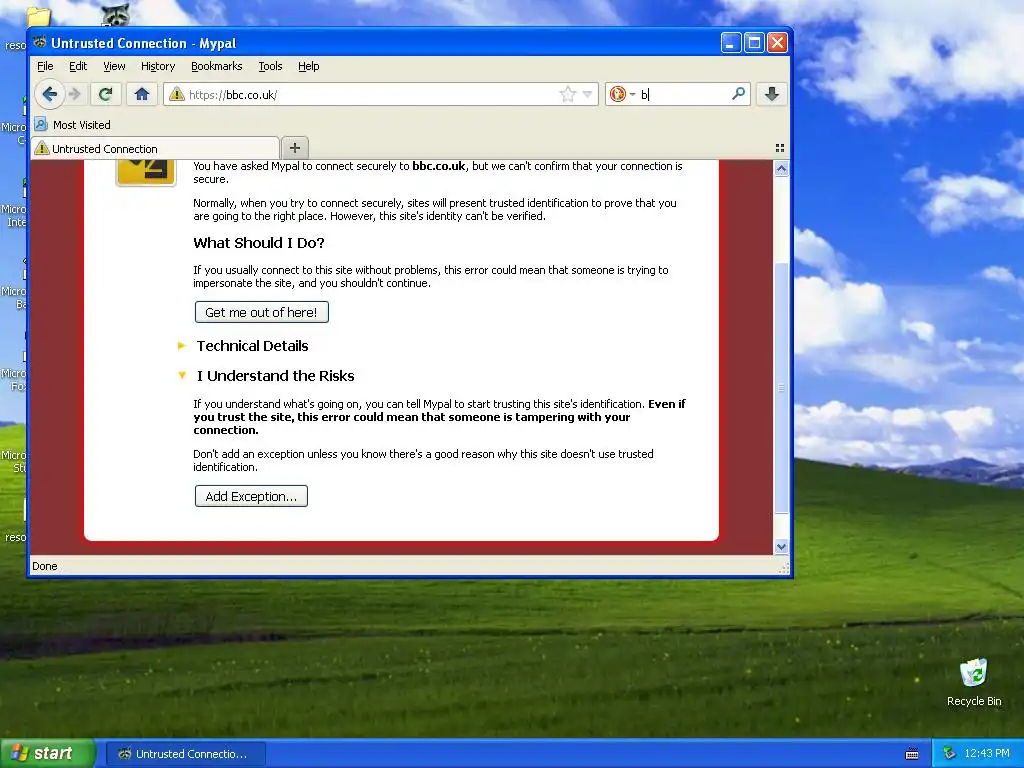The image size is (1024, 768).
Task: Click the 'Get me out of here!' button
Action: point(261,312)
